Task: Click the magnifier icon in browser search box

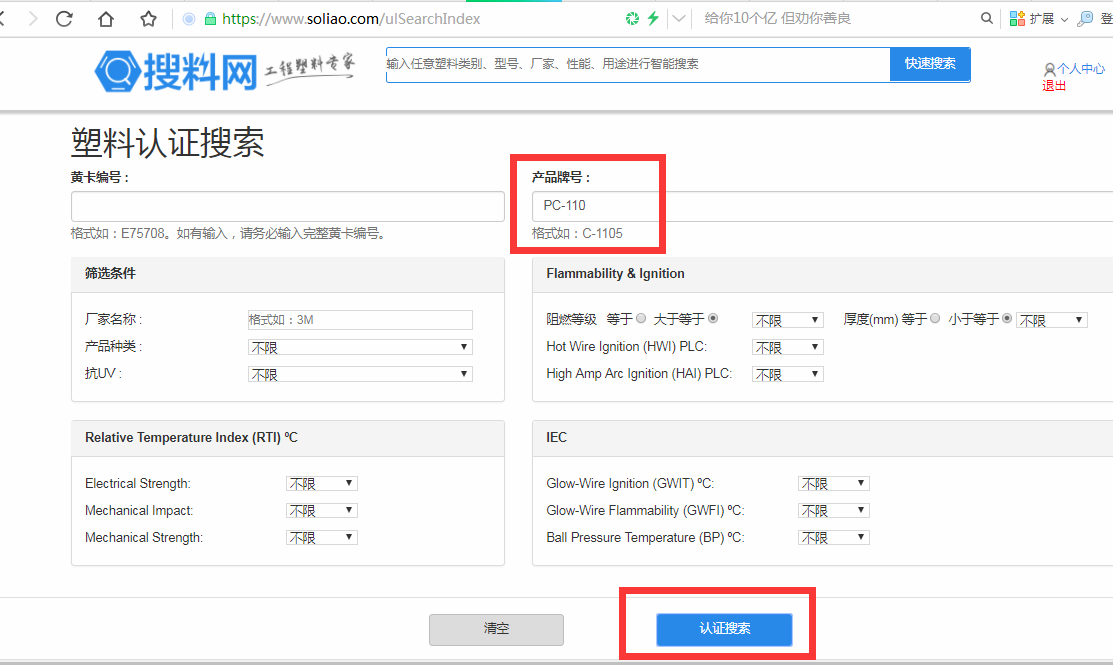Action: 987,18
